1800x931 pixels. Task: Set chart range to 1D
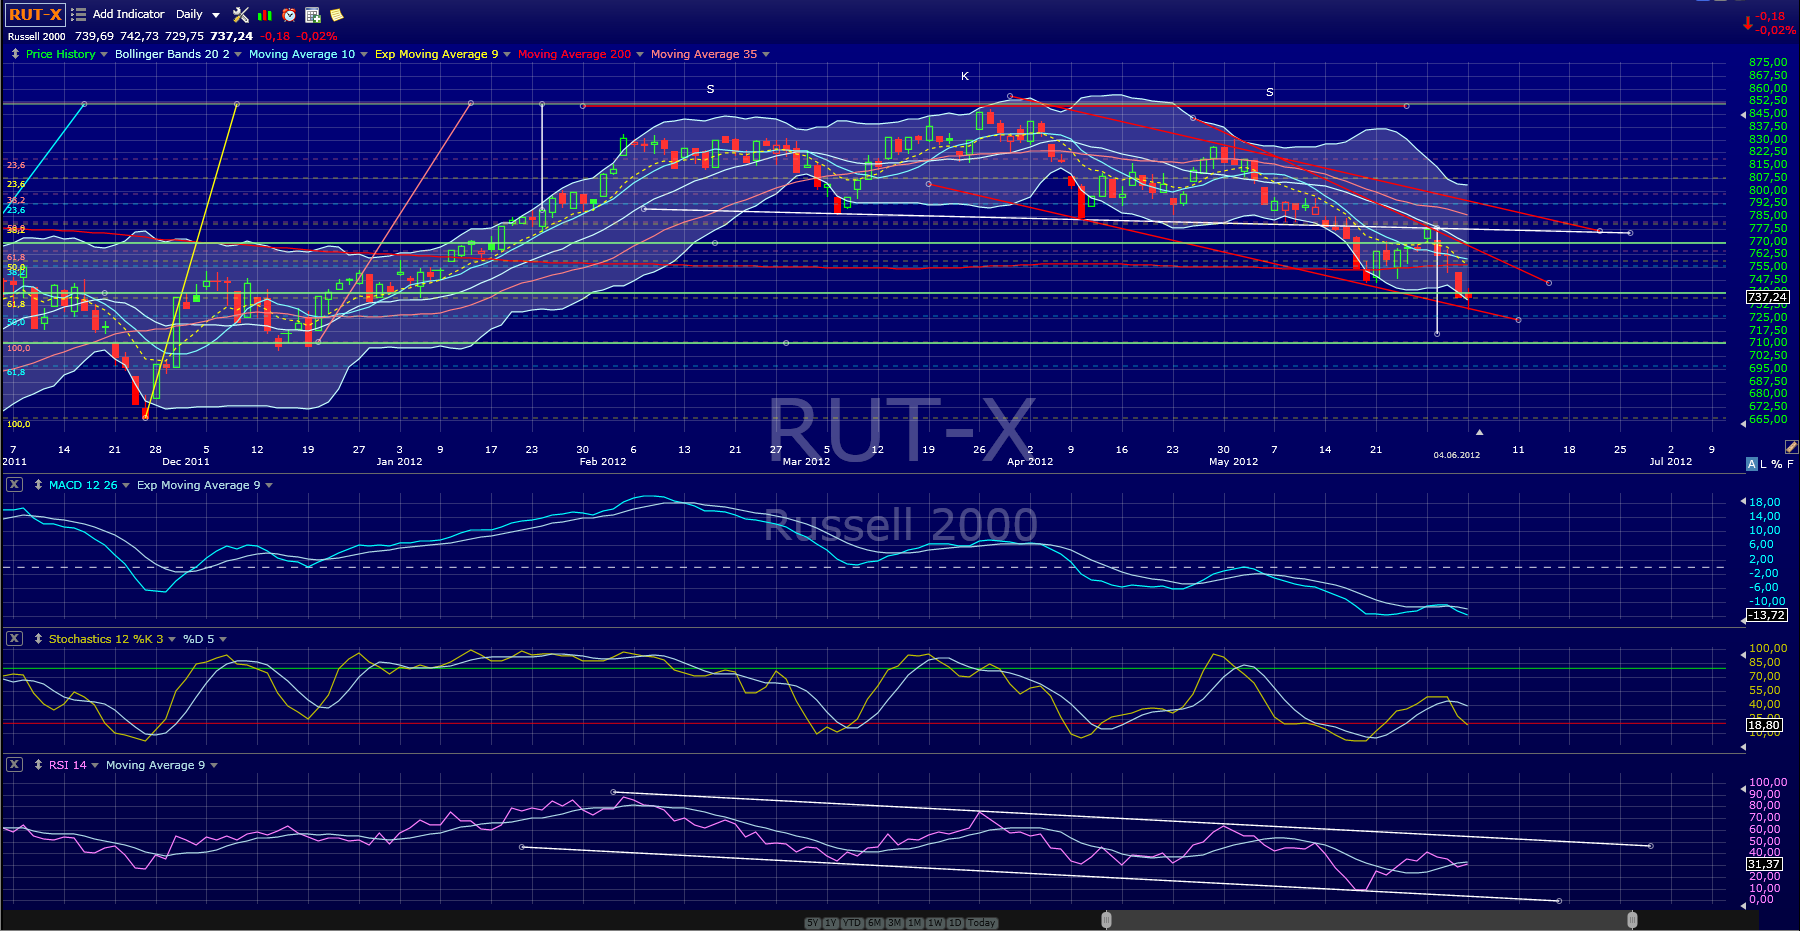point(955,923)
